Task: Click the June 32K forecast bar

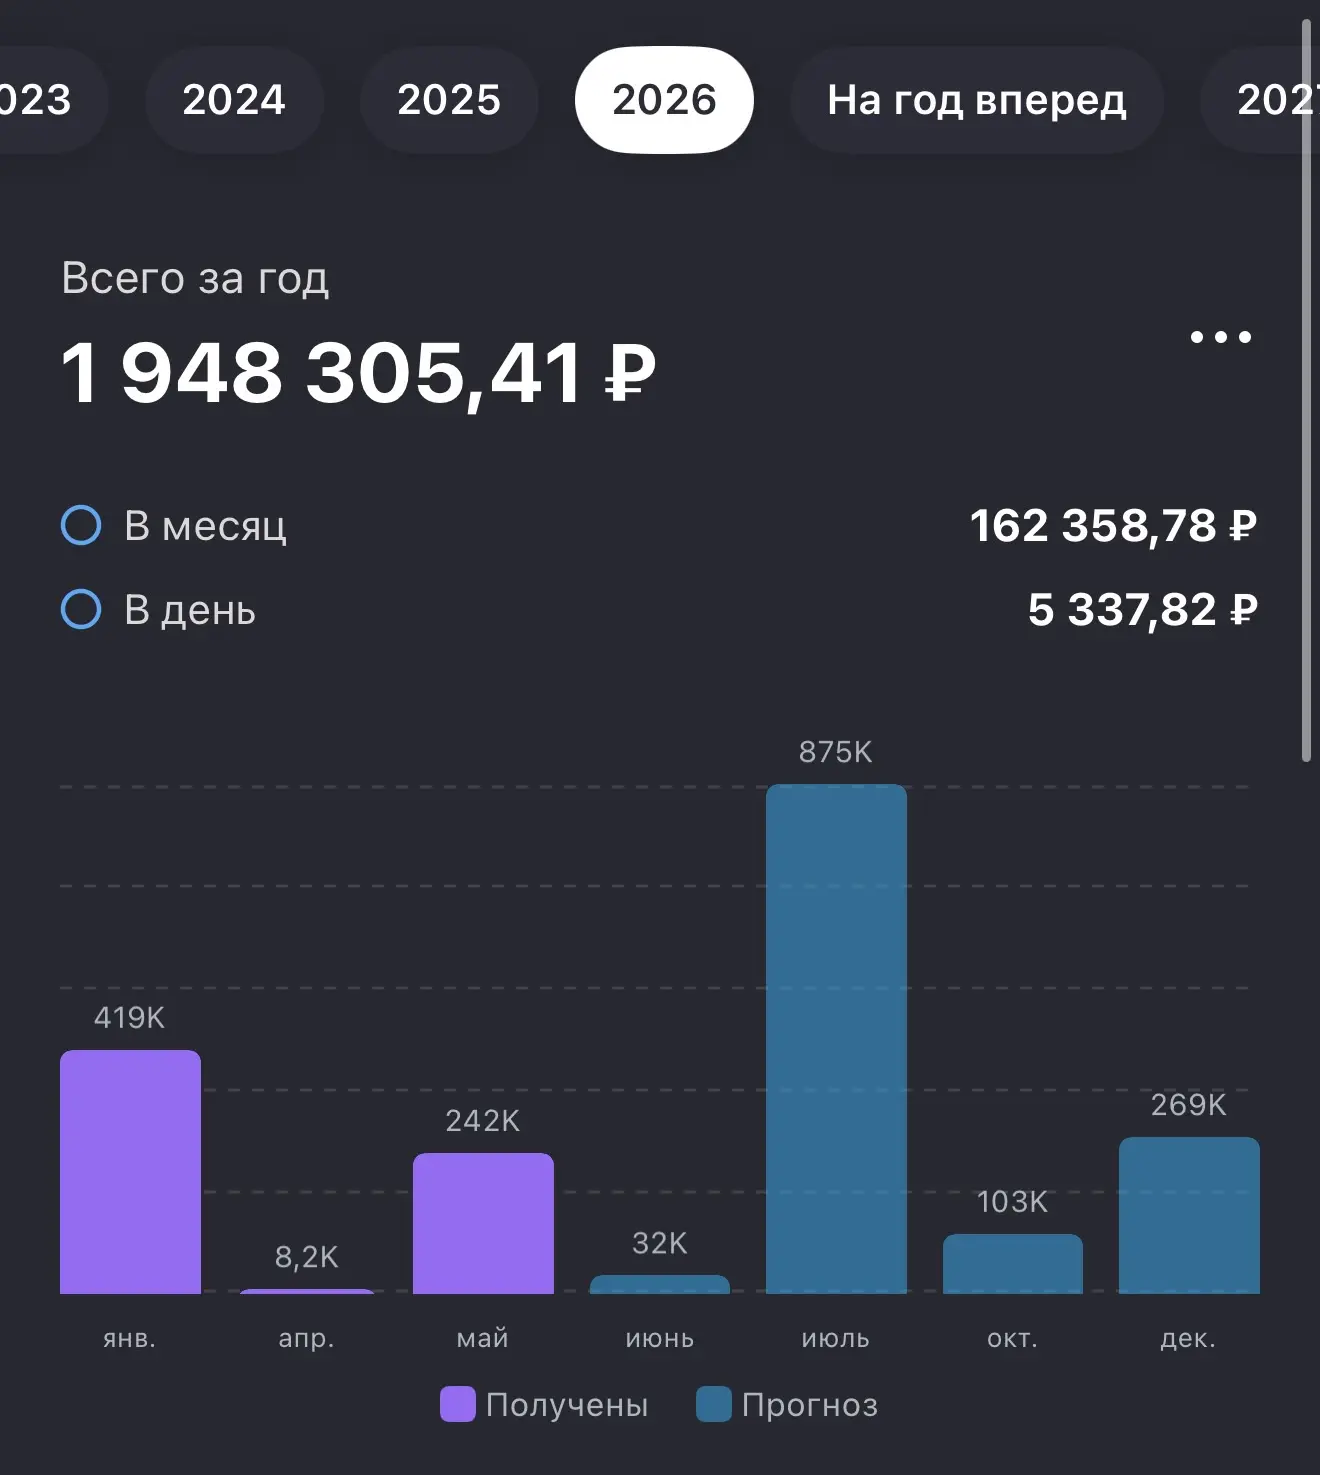Action: (660, 1284)
